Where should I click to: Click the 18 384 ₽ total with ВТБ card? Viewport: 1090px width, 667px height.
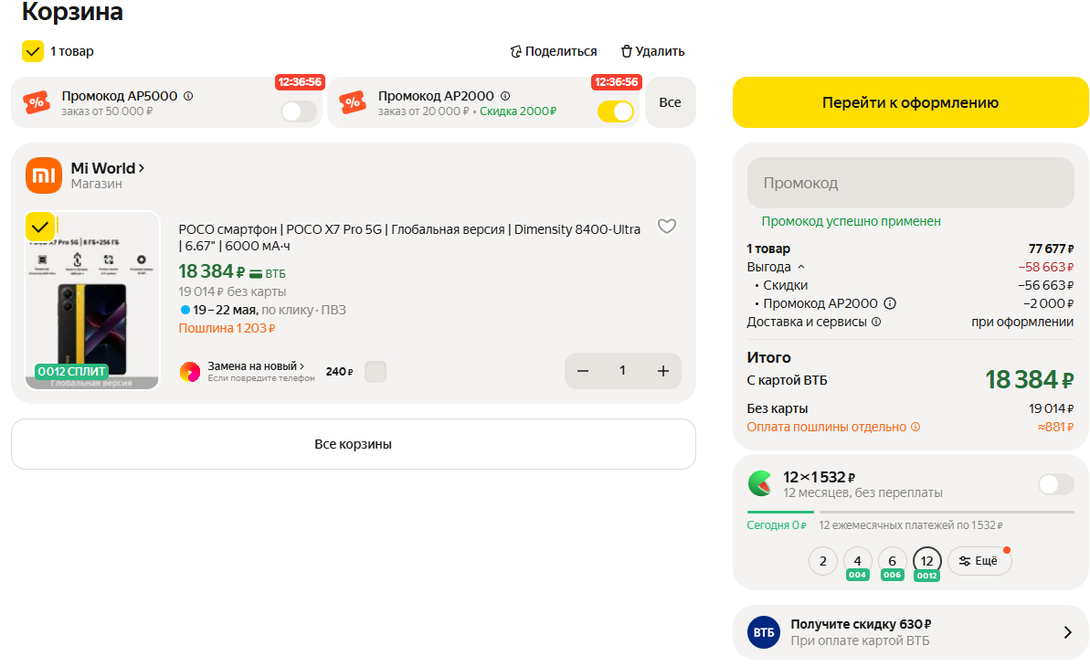(x=1029, y=380)
